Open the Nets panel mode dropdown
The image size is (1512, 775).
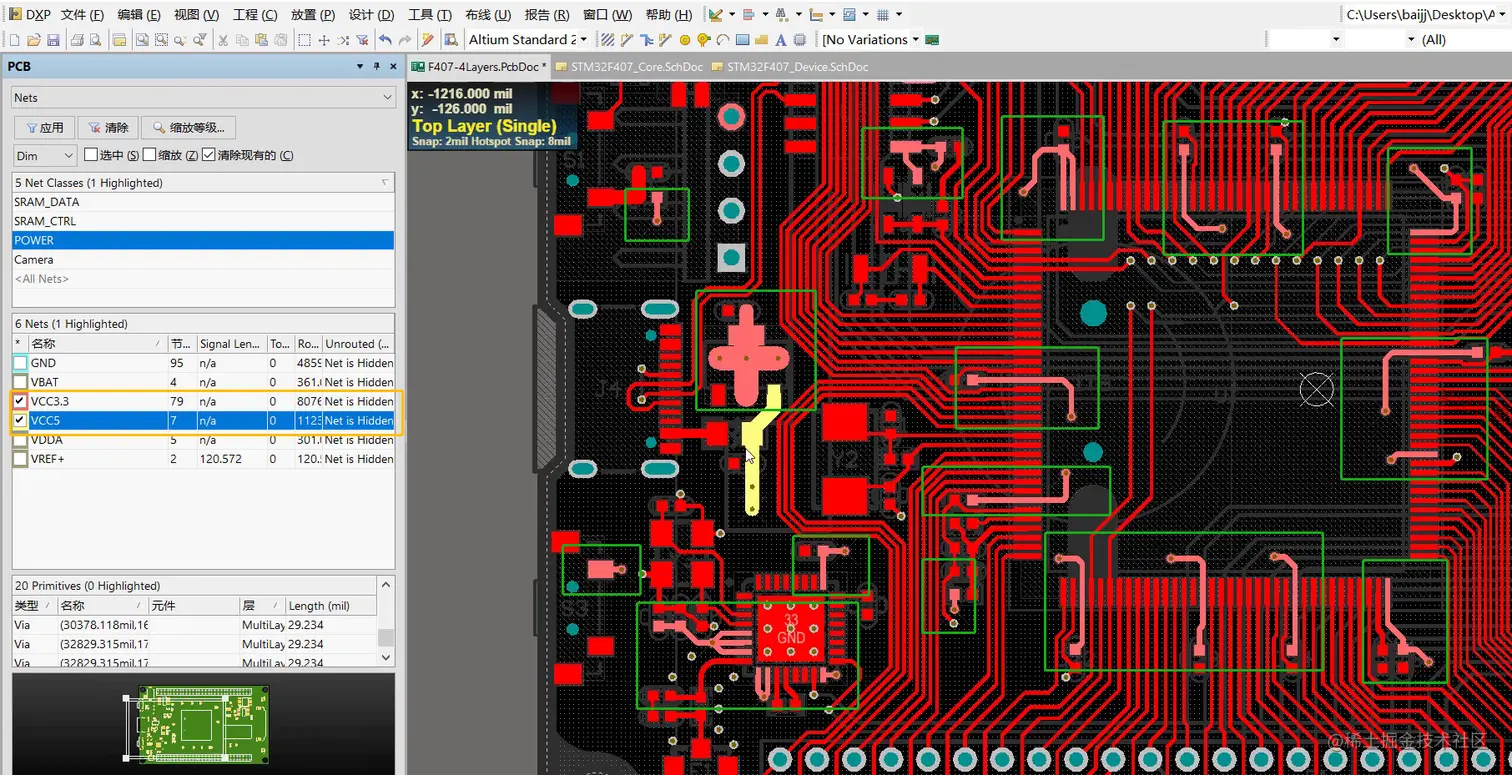coord(387,98)
